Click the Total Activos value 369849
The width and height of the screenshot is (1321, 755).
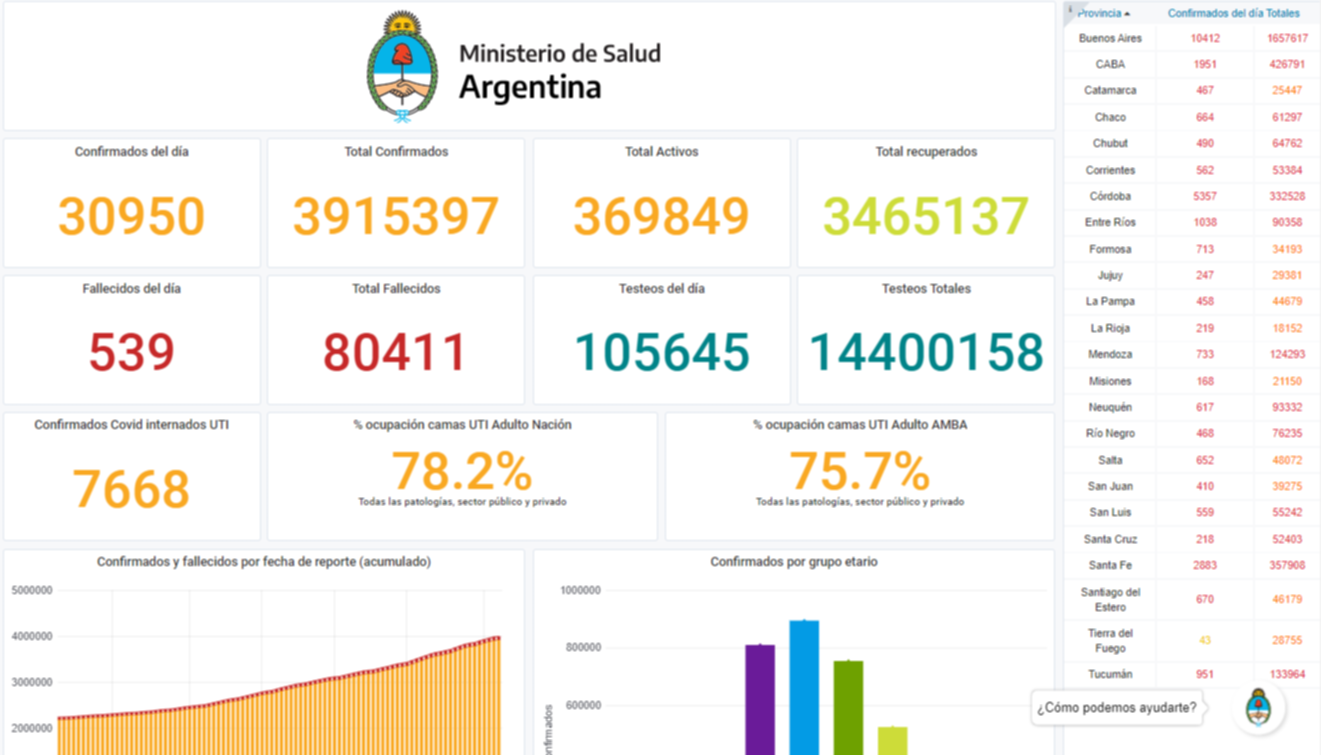[661, 216]
